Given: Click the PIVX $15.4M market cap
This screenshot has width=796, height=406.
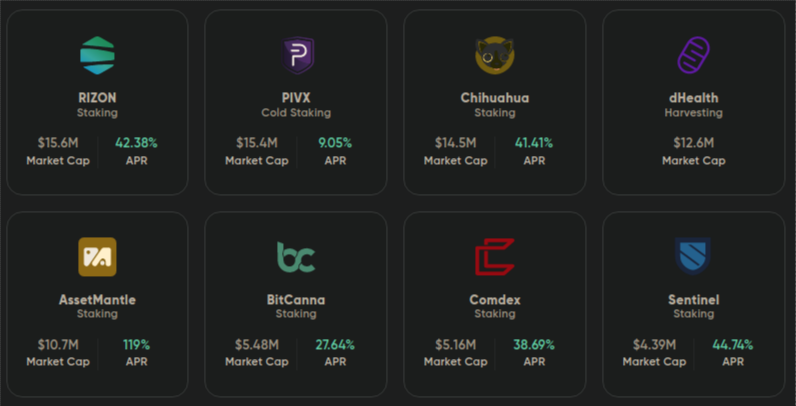Looking at the screenshot, I should pyautogui.click(x=257, y=143).
